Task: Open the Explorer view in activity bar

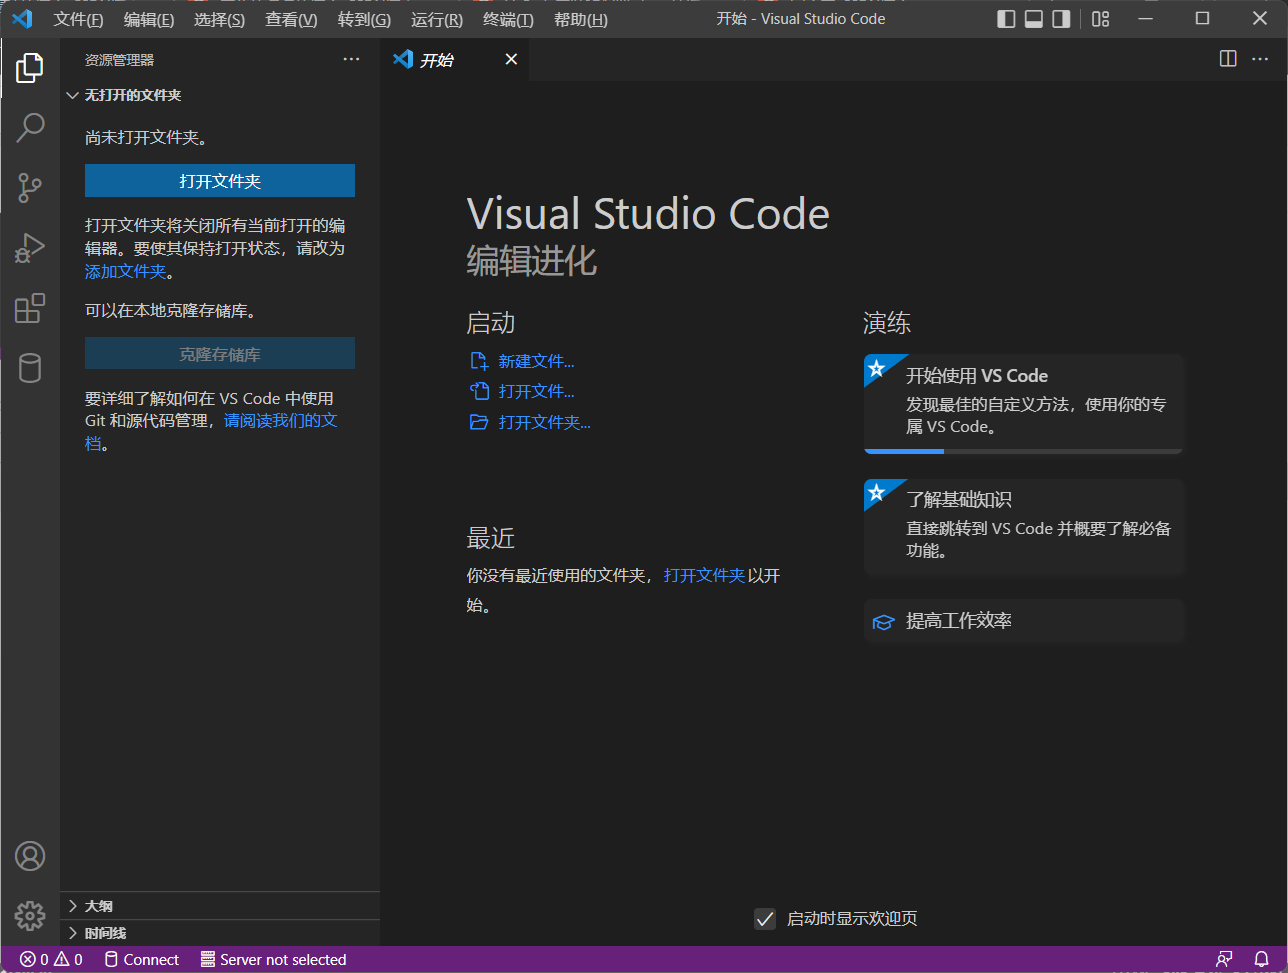Action: pyautogui.click(x=30, y=68)
